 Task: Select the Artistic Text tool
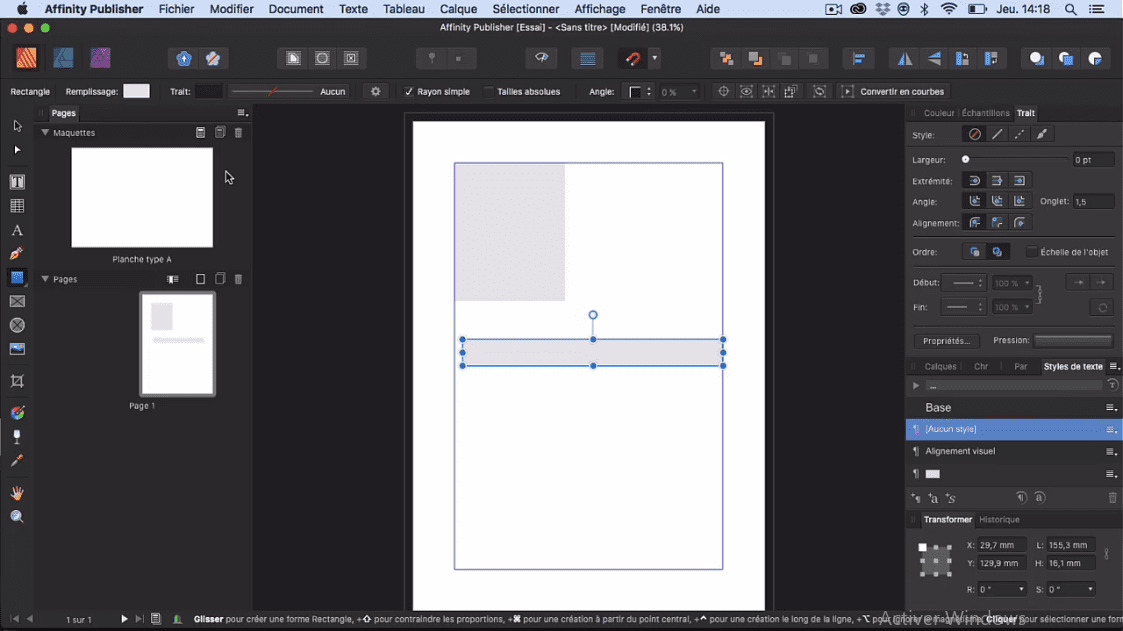(x=16, y=229)
